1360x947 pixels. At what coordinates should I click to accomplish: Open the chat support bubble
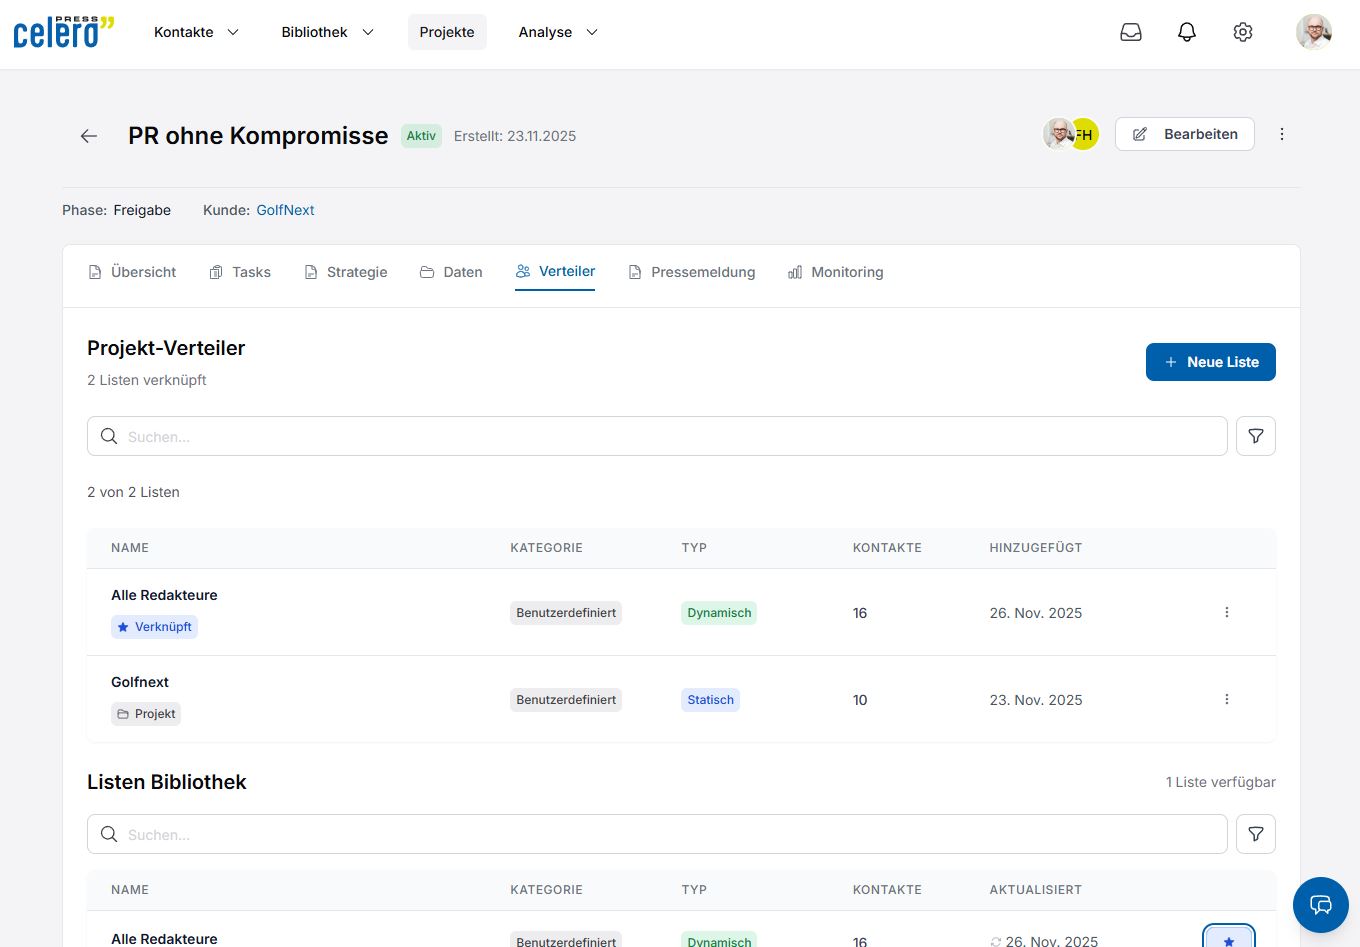[1320, 905]
